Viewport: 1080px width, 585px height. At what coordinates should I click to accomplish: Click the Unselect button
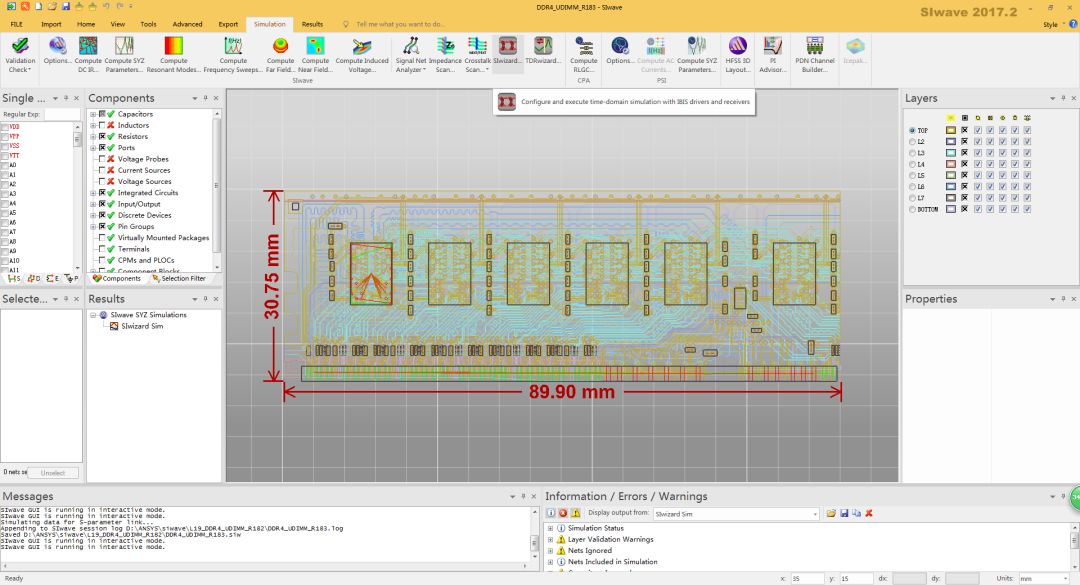(53, 473)
